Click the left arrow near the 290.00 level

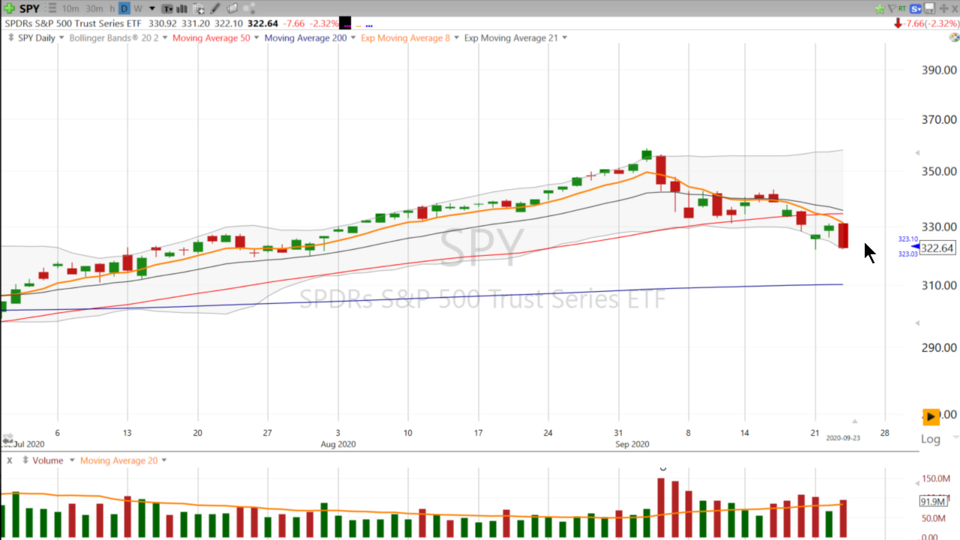917,323
